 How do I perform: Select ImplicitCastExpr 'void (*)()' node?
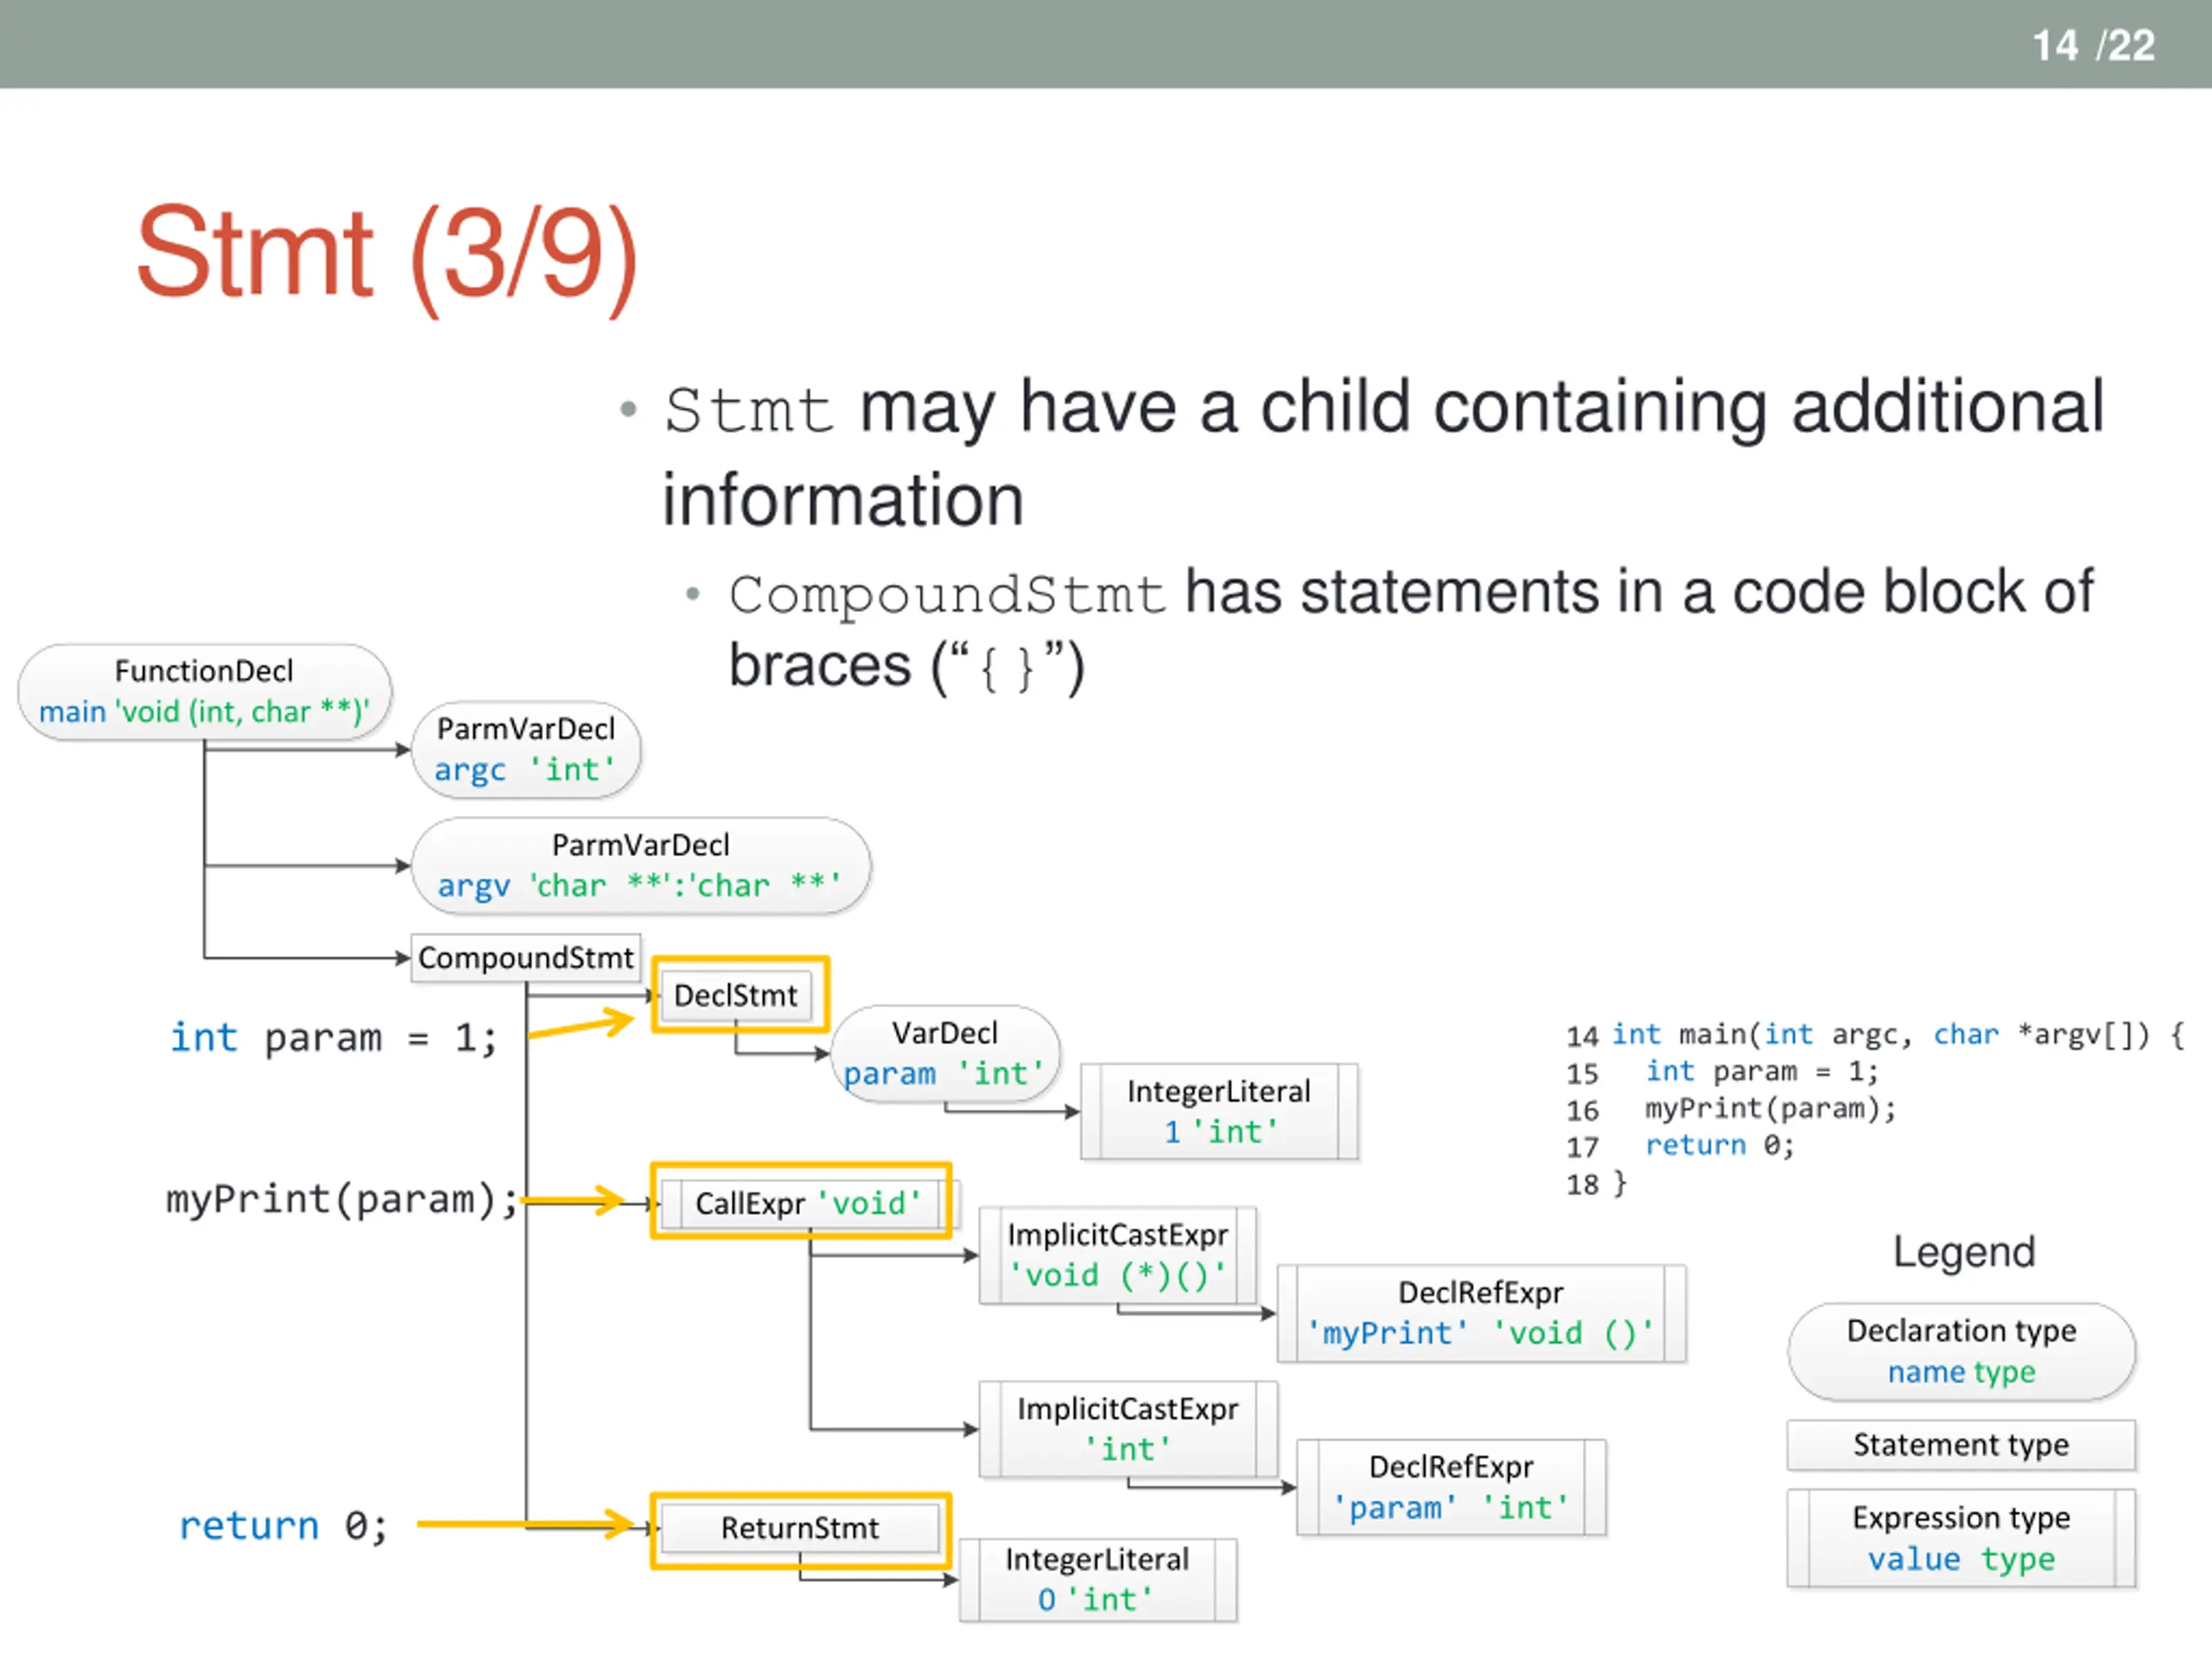pyautogui.click(x=1118, y=1255)
